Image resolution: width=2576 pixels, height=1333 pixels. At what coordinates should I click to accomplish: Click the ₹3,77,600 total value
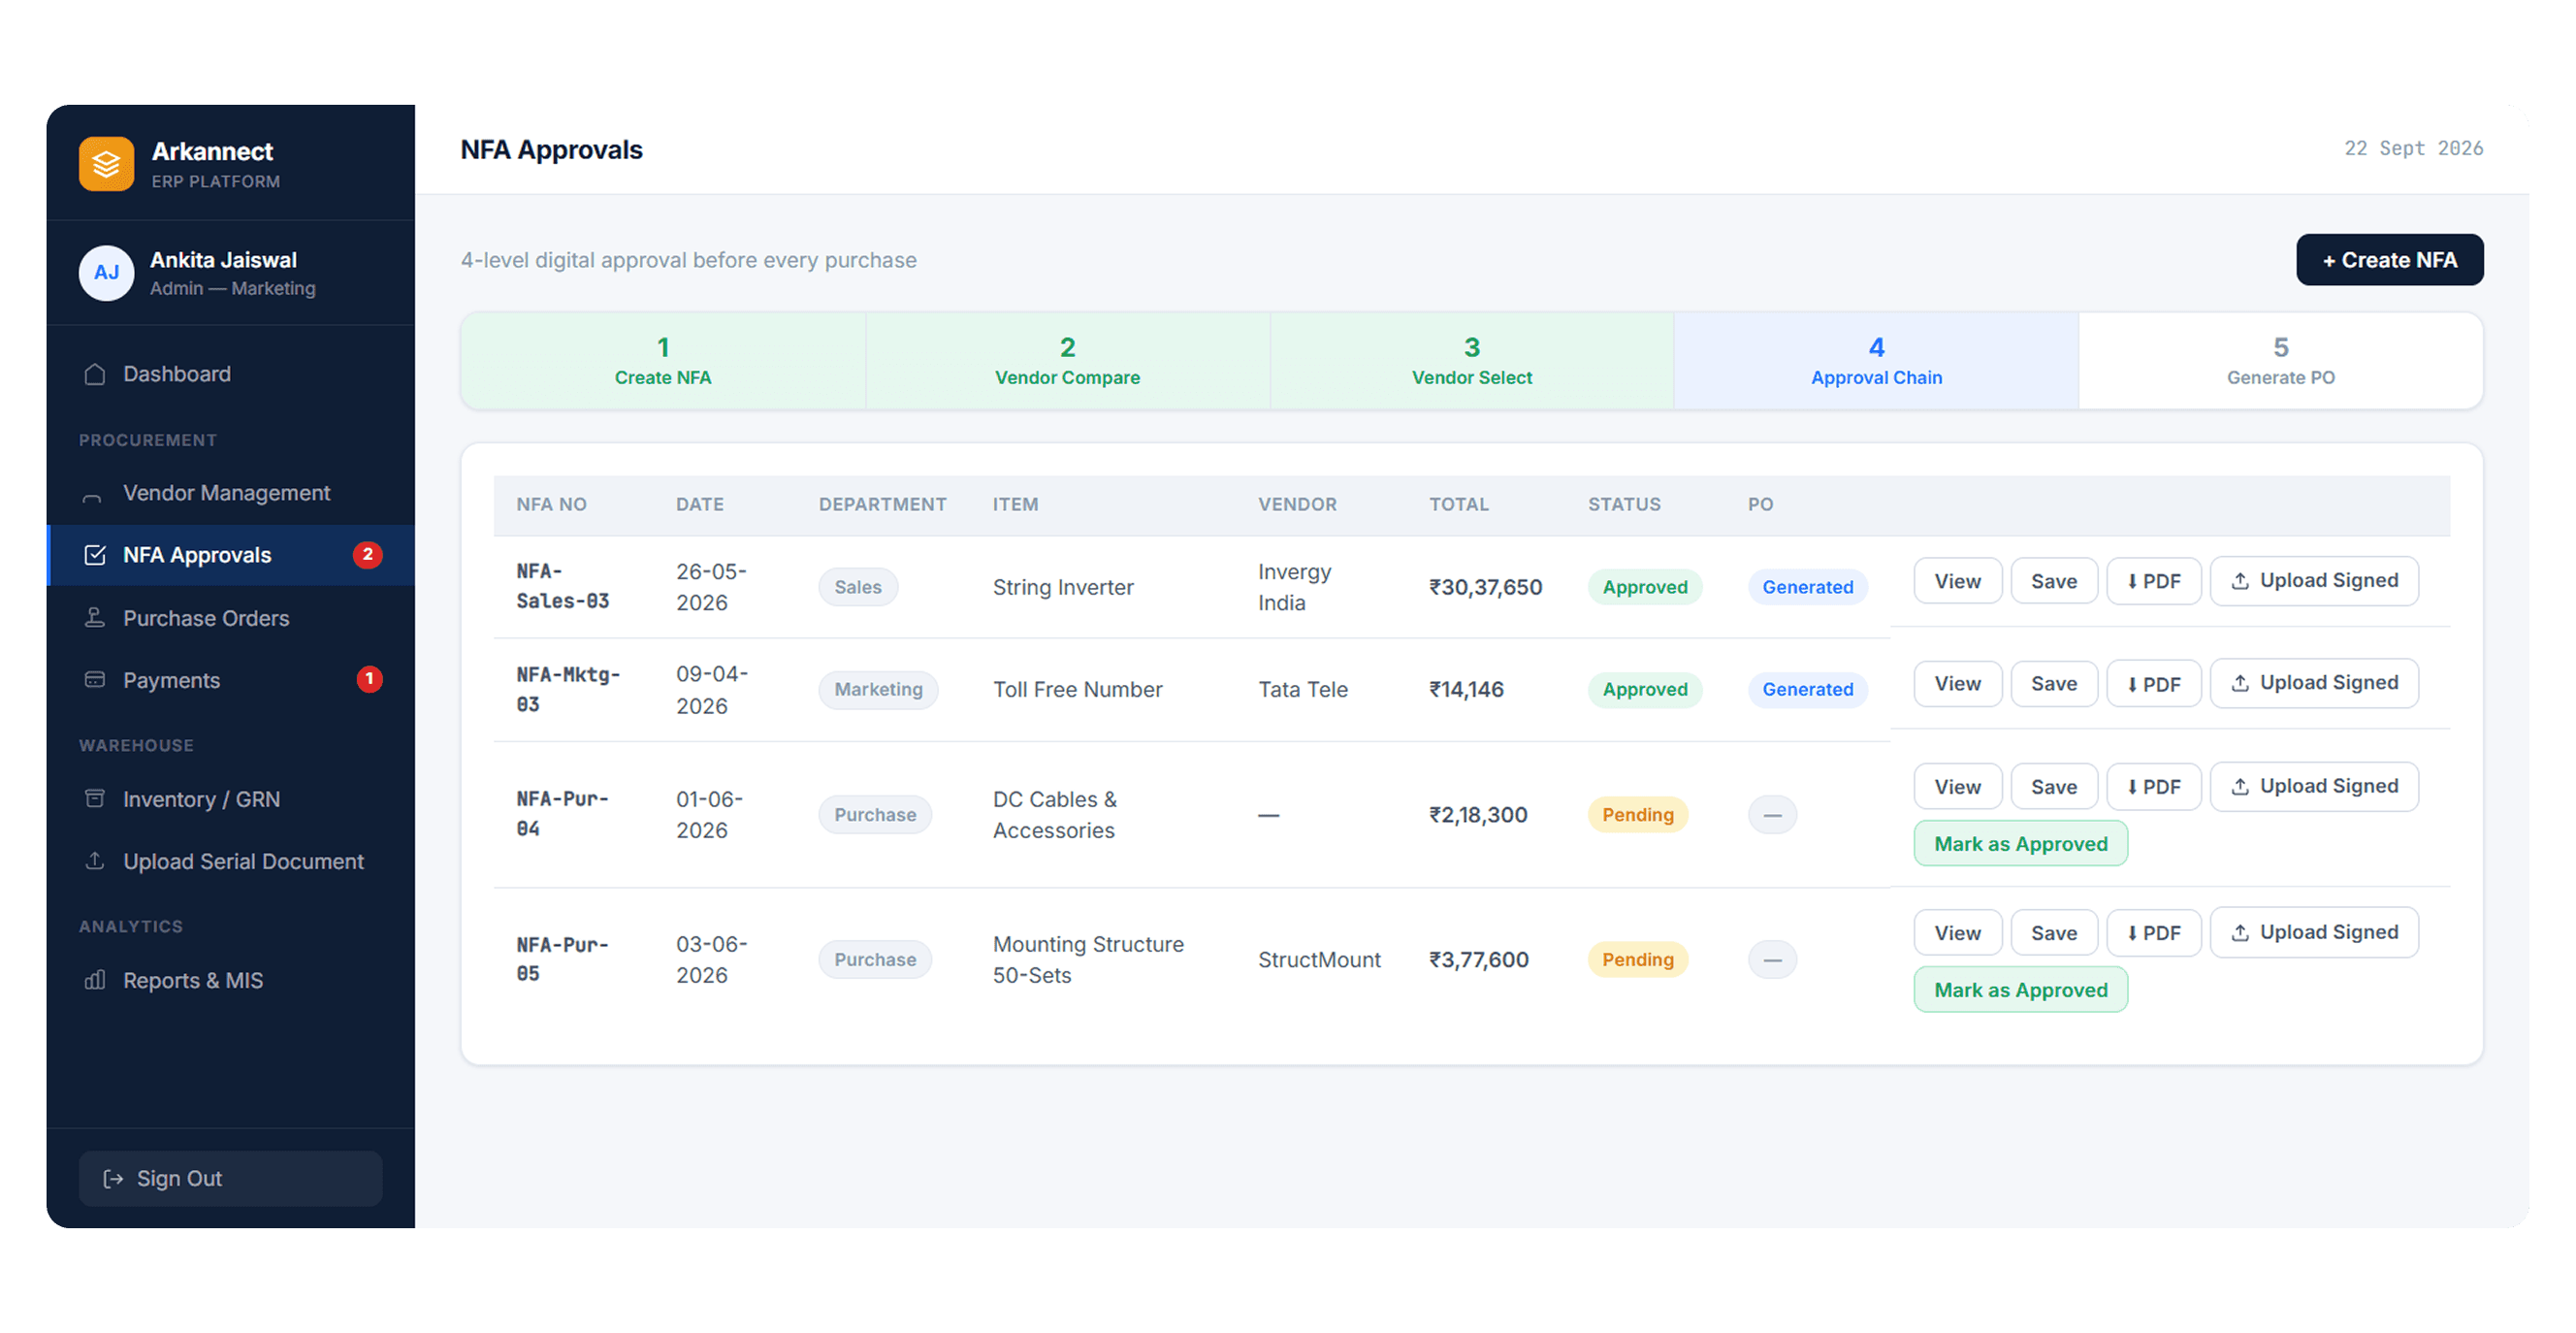1478,960
